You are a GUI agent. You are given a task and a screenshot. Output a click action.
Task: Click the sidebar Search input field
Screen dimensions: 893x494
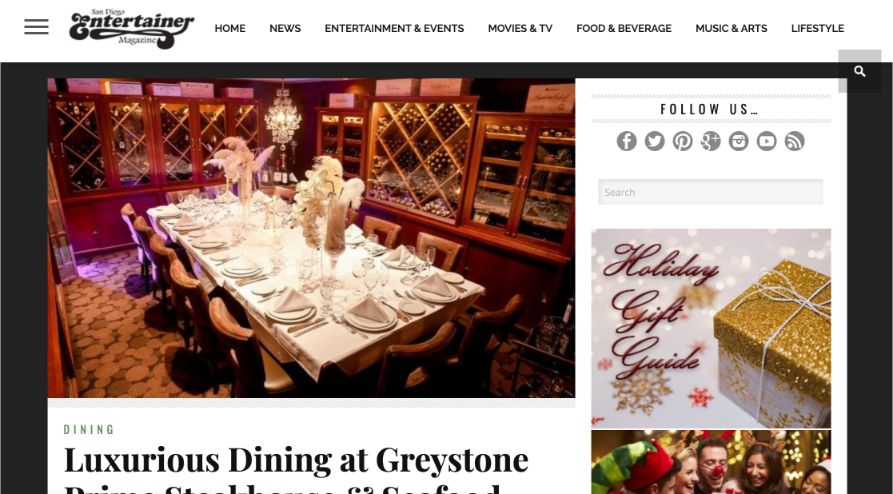(710, 192)
